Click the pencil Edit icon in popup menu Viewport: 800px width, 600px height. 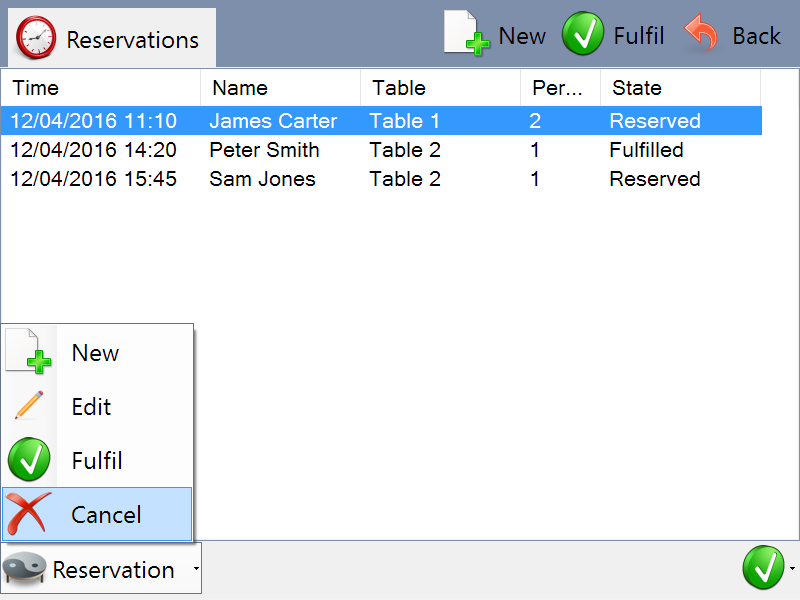point(29,406)
